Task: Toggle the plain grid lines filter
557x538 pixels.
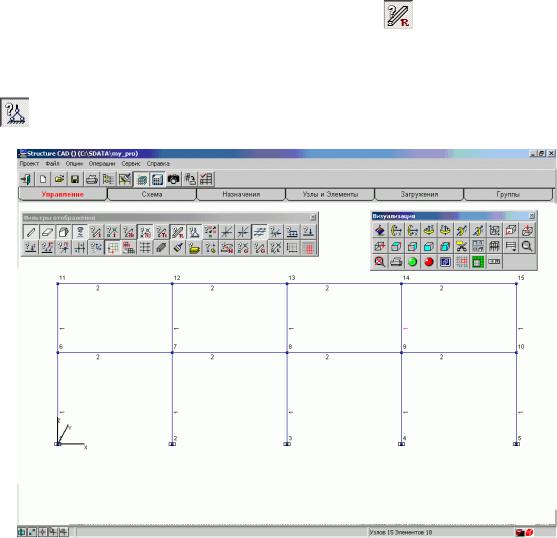Action: click(x=145, y=248)
